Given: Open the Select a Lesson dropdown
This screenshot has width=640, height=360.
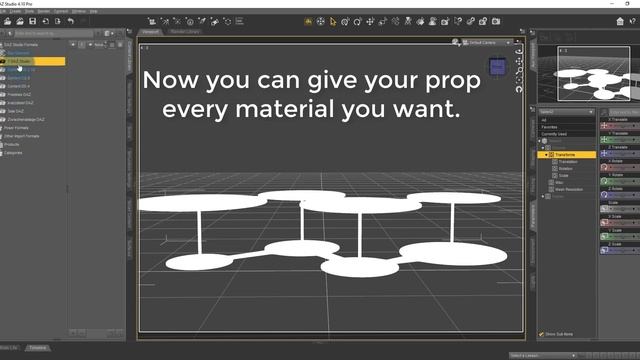Looking at the screenshot, I should click(542, 356).
